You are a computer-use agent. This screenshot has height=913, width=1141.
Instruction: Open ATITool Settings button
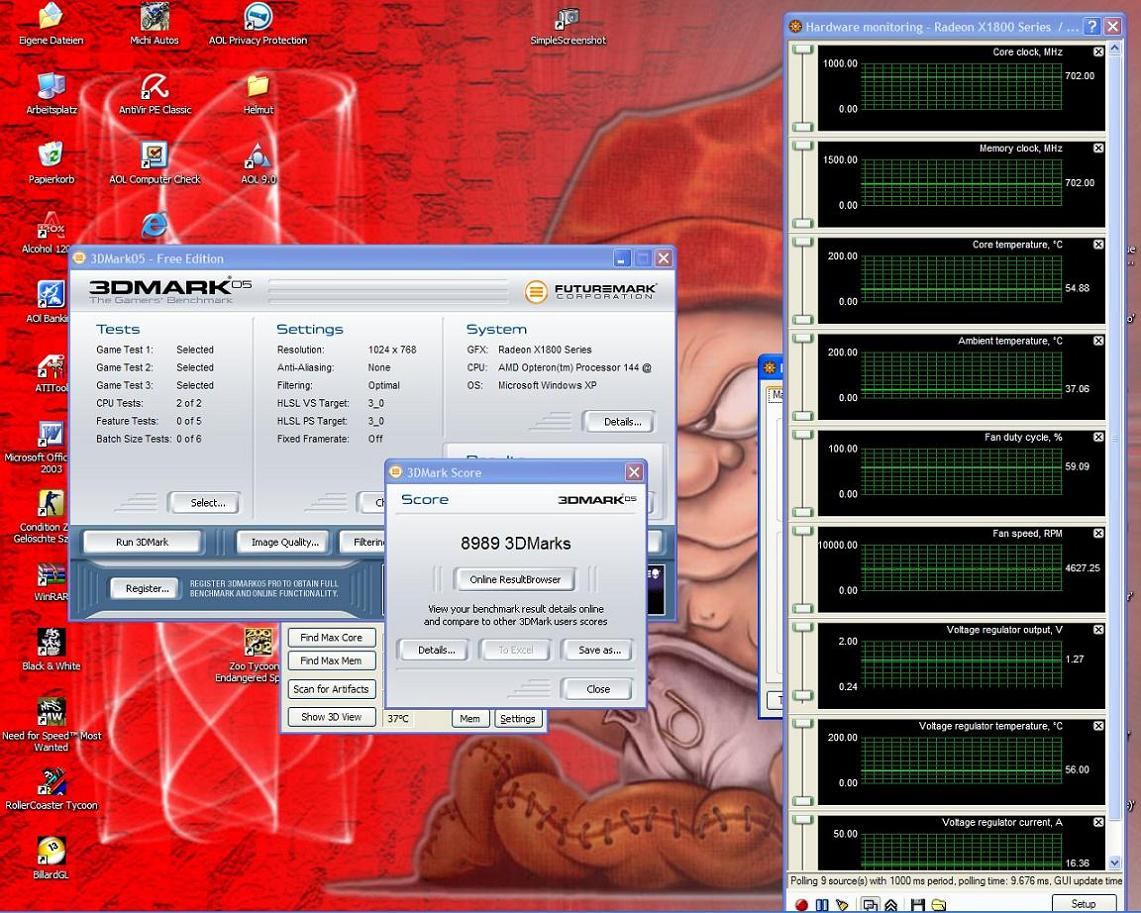pos(517,718)
